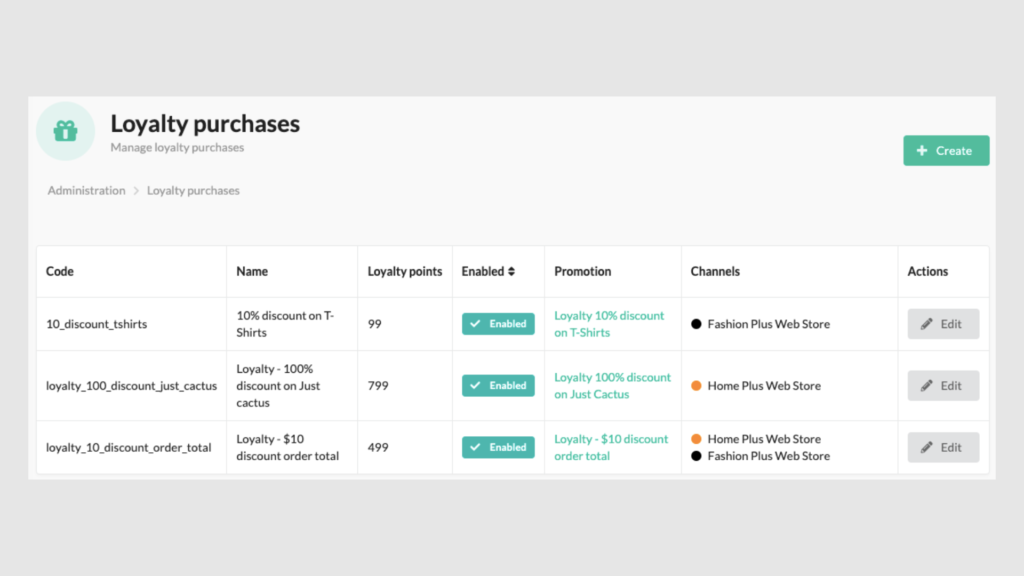Screen dimensions: 1024x576
Task: Click the orange dot beside Home Plus Web Store, second row
Action: [696, 385]
